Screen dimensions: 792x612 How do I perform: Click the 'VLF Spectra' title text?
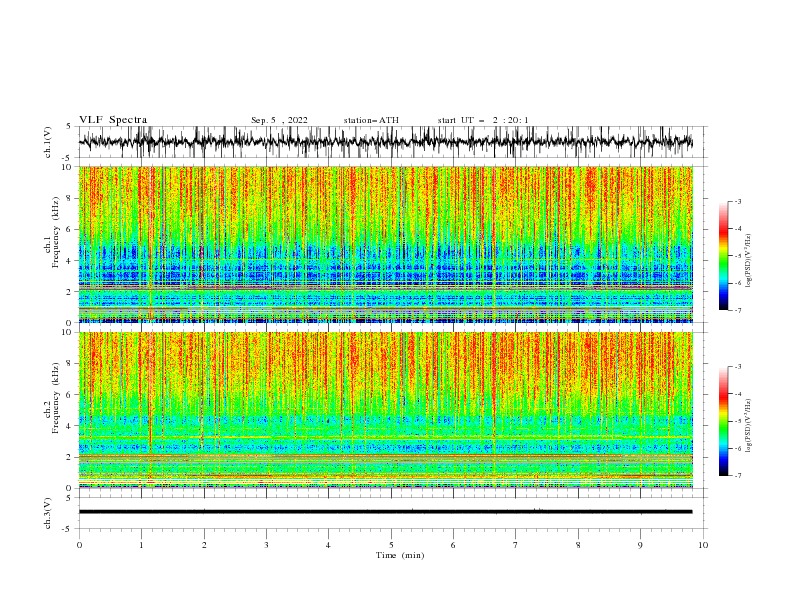click(113, 120)
